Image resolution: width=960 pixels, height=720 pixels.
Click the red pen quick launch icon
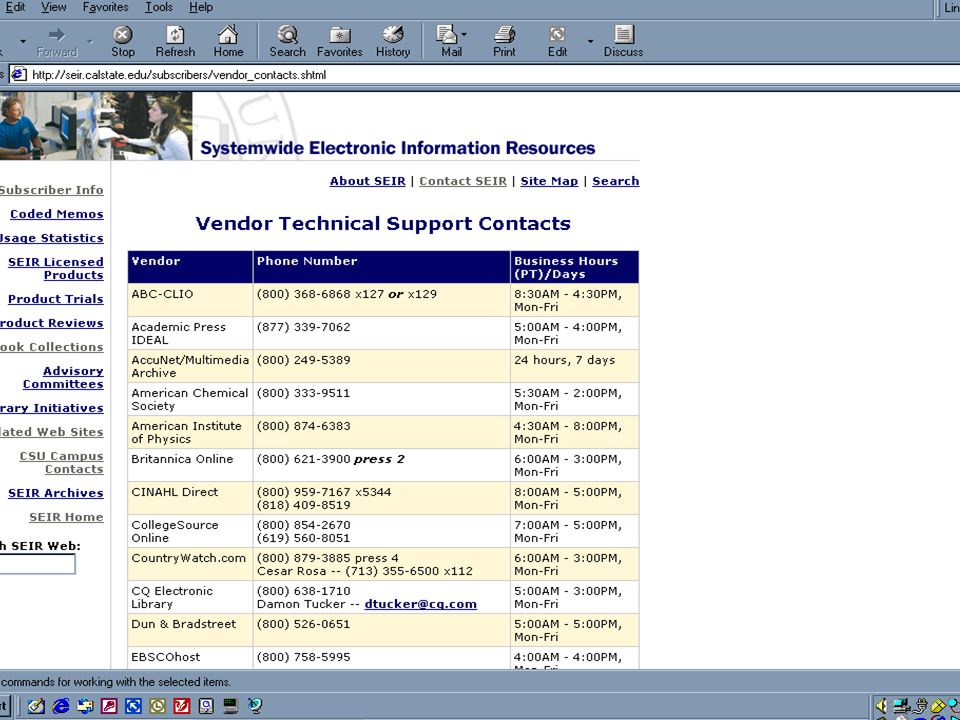182,706
